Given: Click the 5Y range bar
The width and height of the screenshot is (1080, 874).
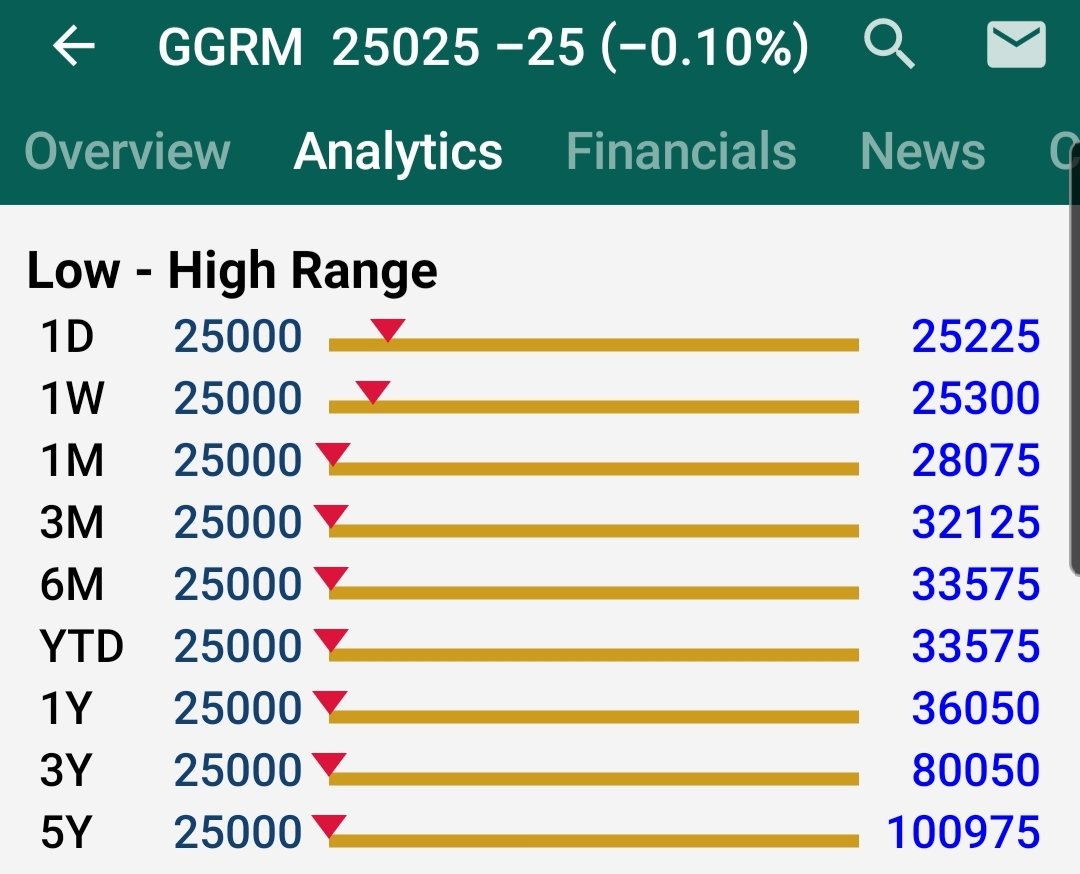Looking at the screenshot, I should pos(594,840).
